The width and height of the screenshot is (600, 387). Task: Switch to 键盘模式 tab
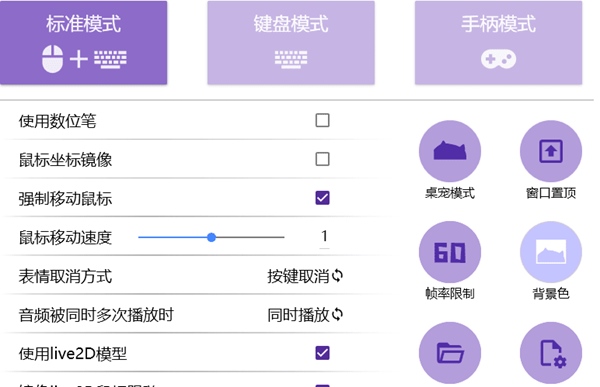[x=291, y=42]
